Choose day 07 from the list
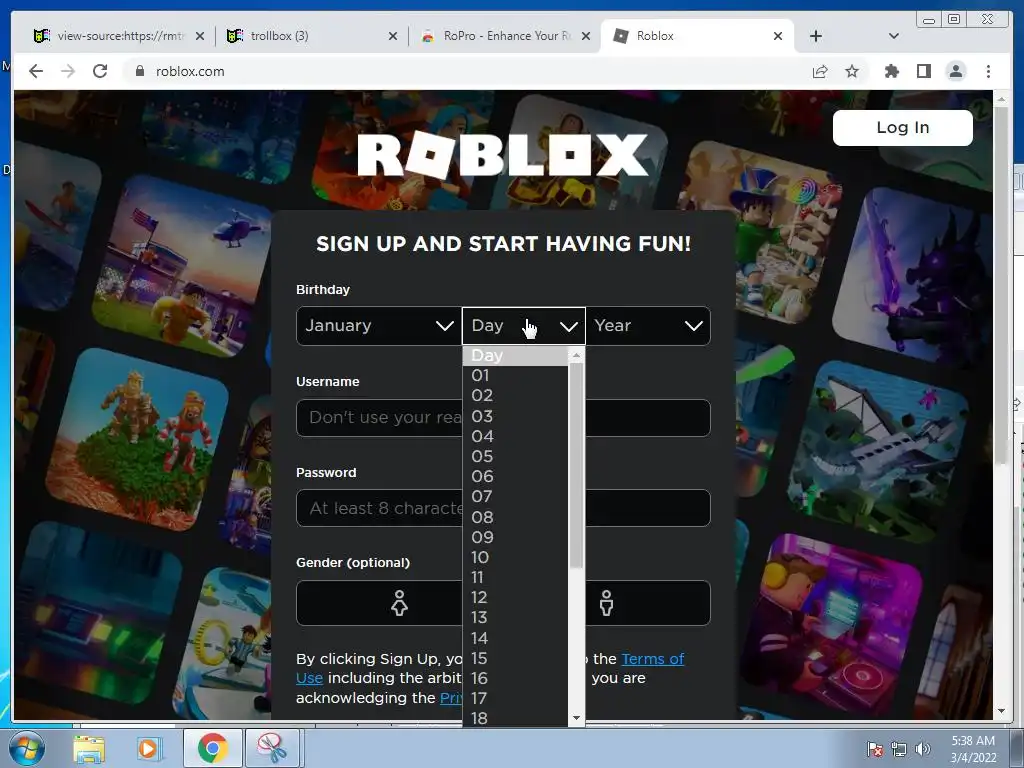The height and width of the screenshot is (768, 1024). (515, 497)
